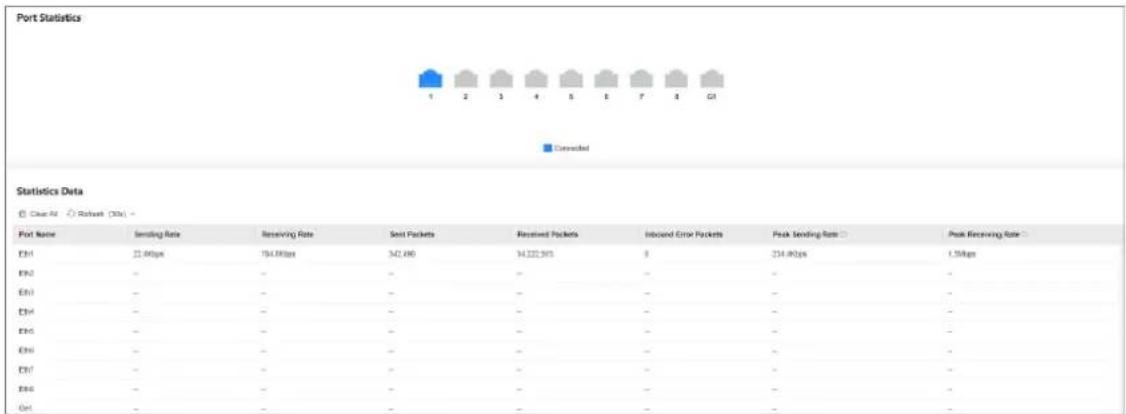Select the G1 port icon in diagram
The image size is (1126, 414).
point(712,79)
